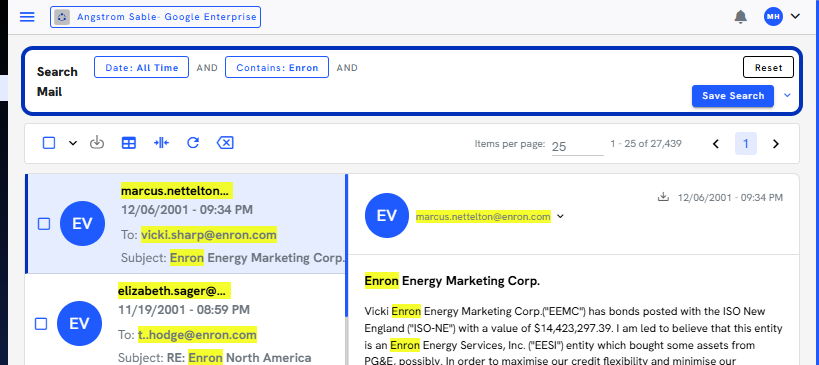Go to next page of results
819x365 pixels.
(776, 144)
